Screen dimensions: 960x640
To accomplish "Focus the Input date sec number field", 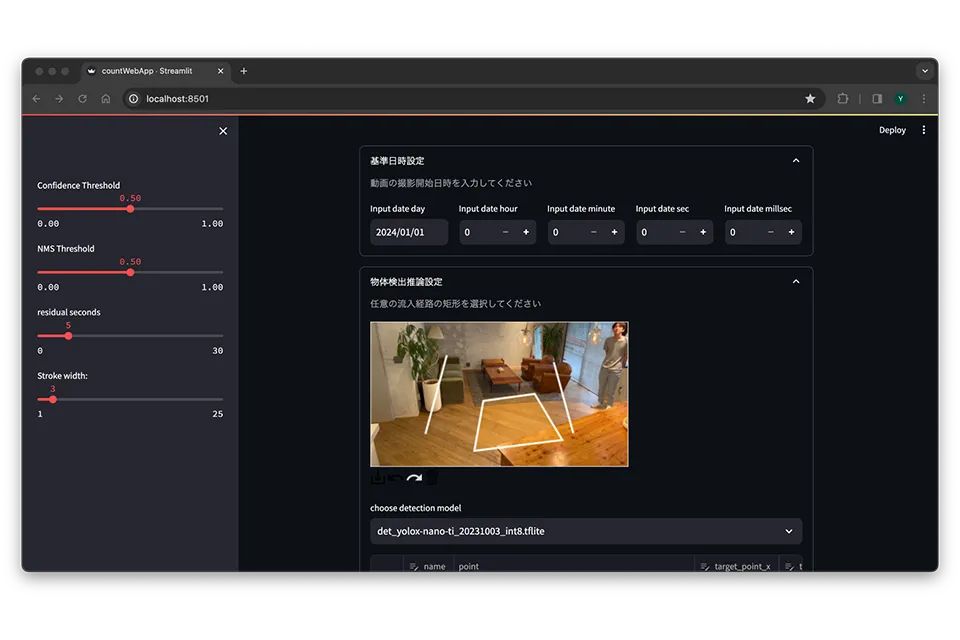I will [654, 232].
